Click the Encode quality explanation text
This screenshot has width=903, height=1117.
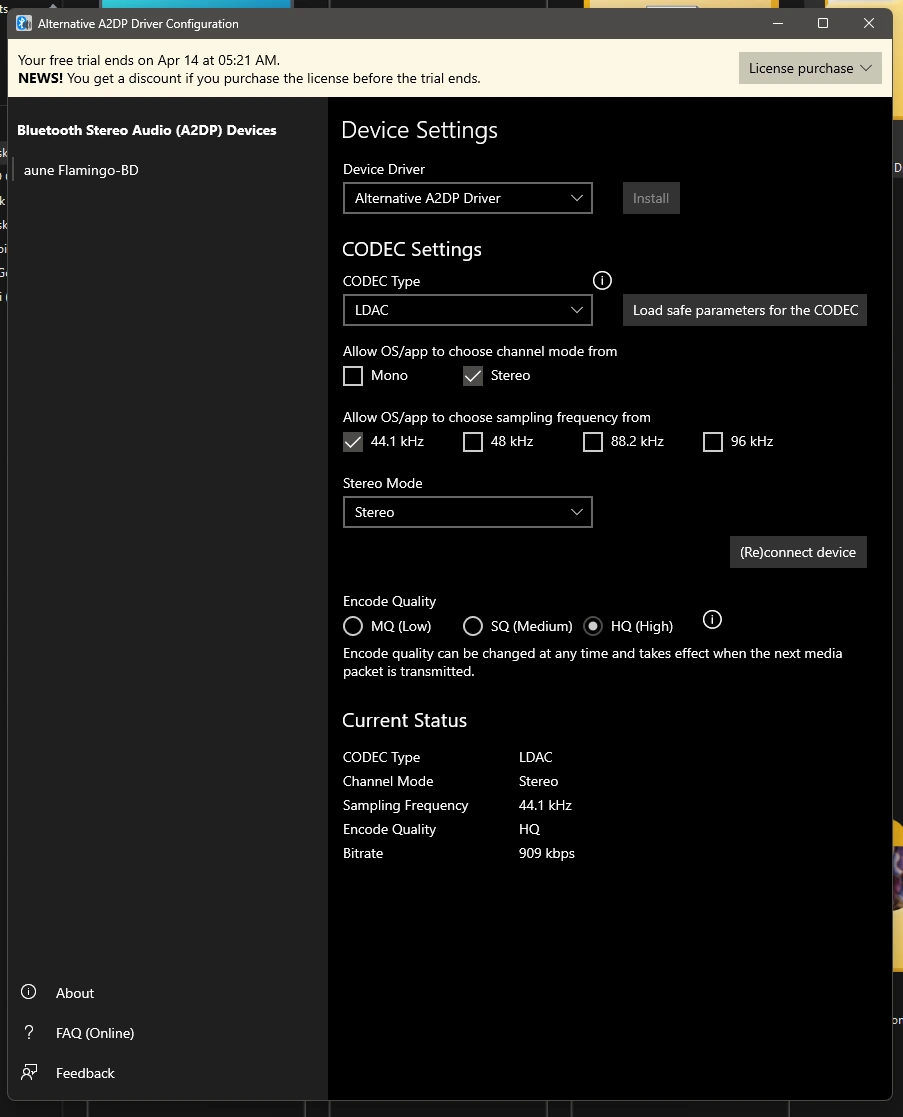pyautogui.click(x=593, y=663)
